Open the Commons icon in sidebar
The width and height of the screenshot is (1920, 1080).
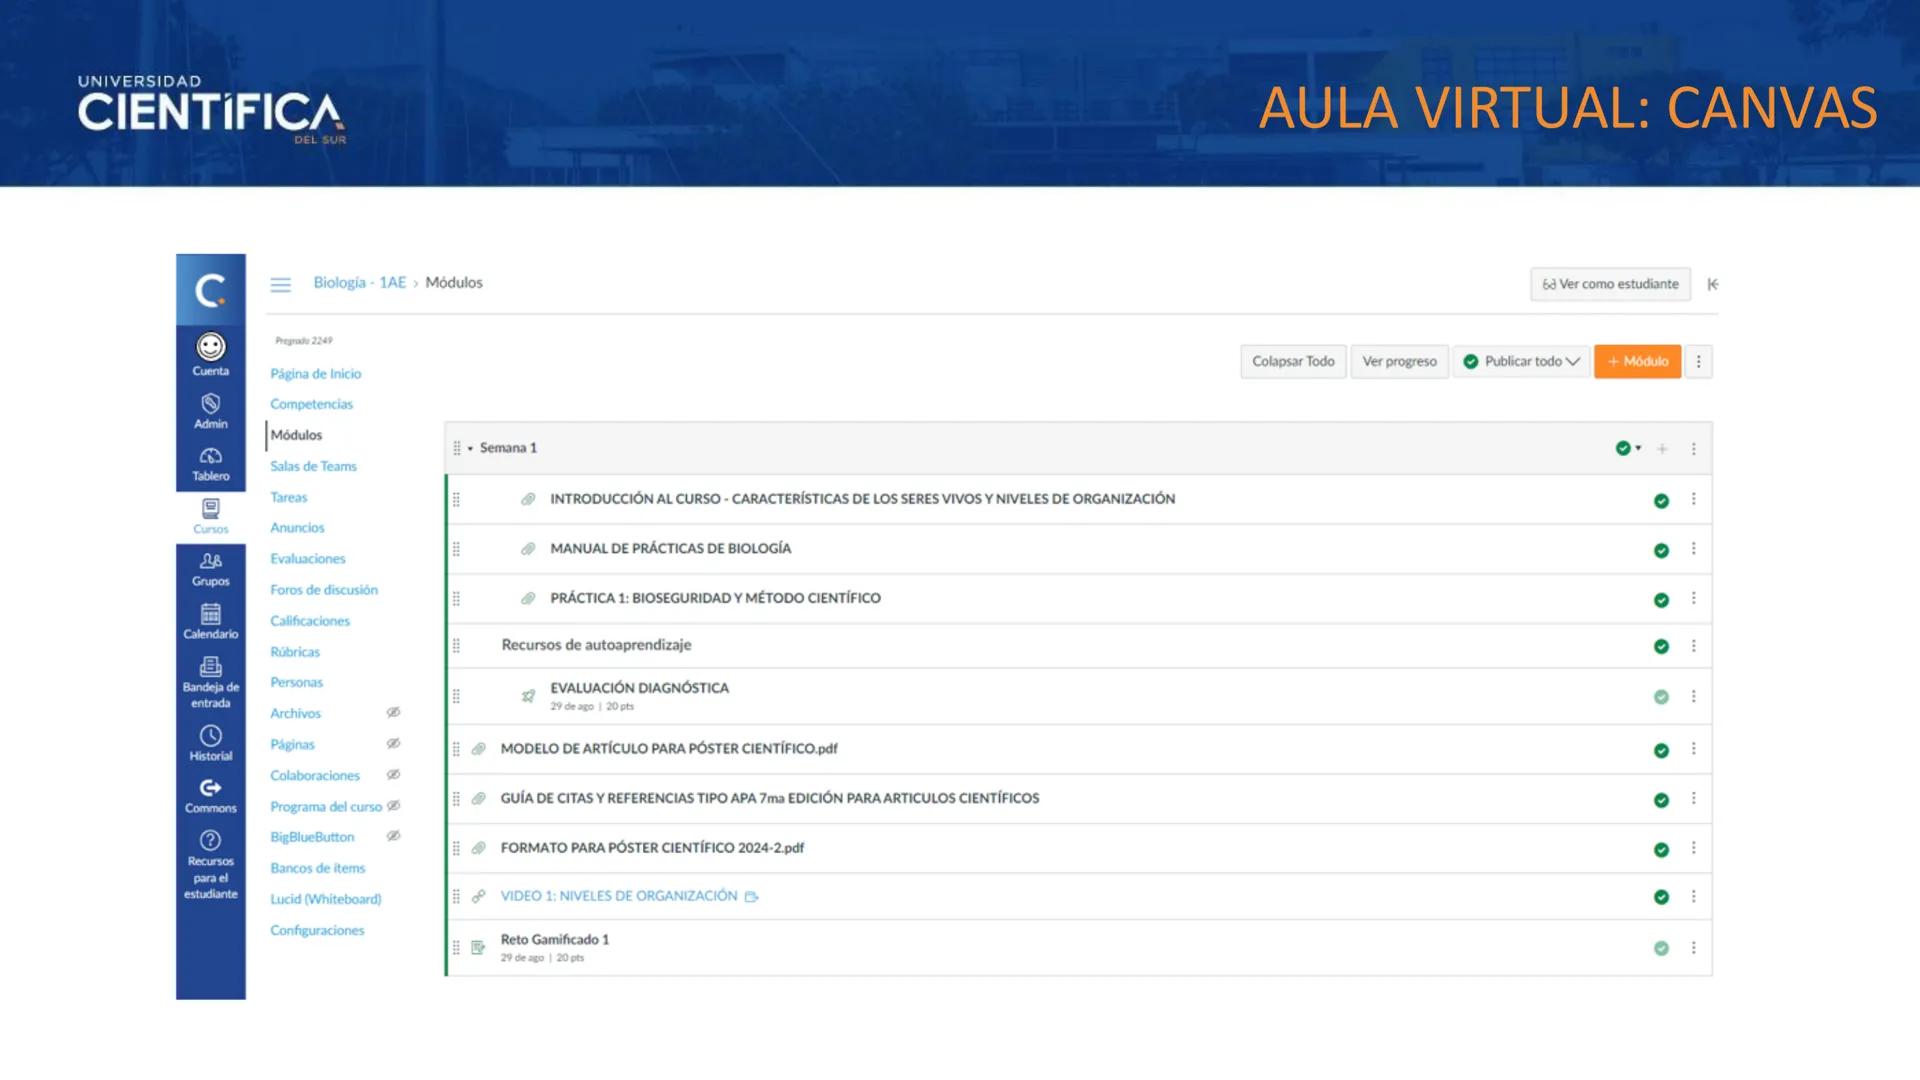(x=210, y=788)
